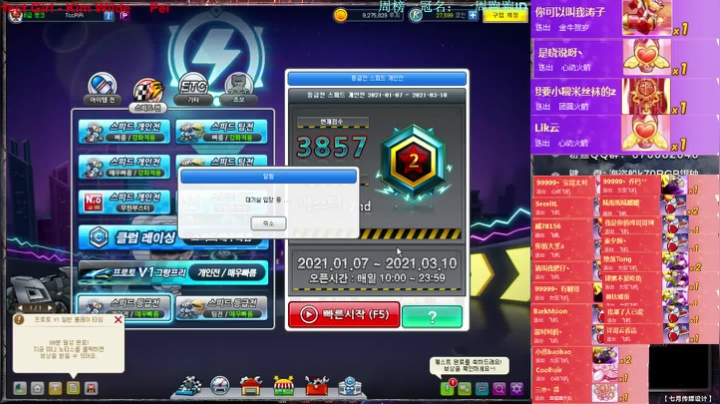Click the blue plus to add K-coins
The height and width of the screenshot is (404, 720).
(472, 16)
